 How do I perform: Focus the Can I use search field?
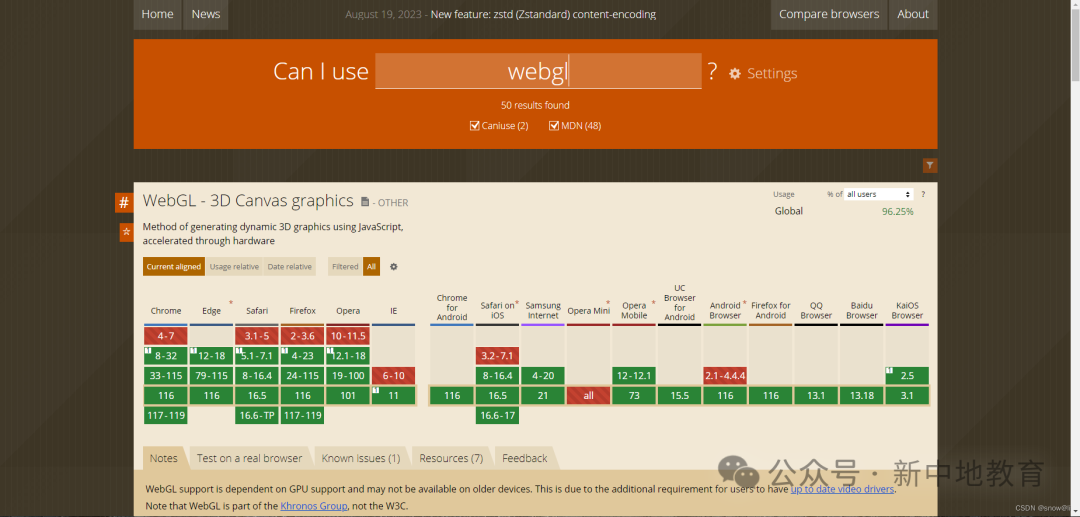[x=538, y=71]
